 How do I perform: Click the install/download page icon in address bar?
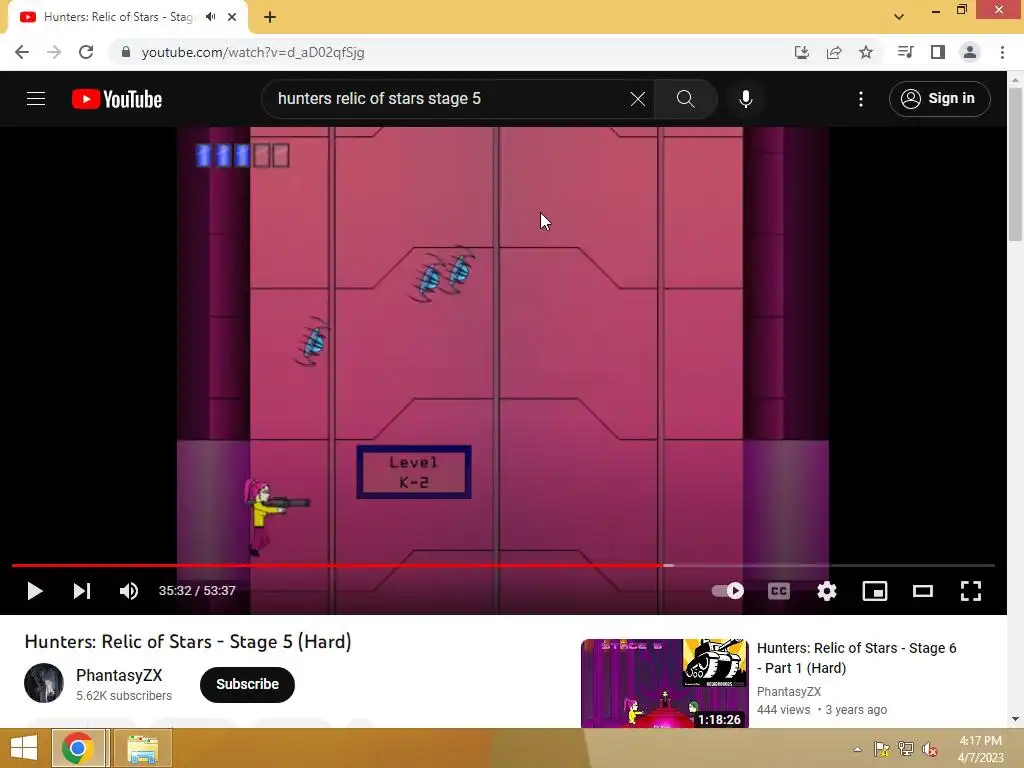coord(802,52)
